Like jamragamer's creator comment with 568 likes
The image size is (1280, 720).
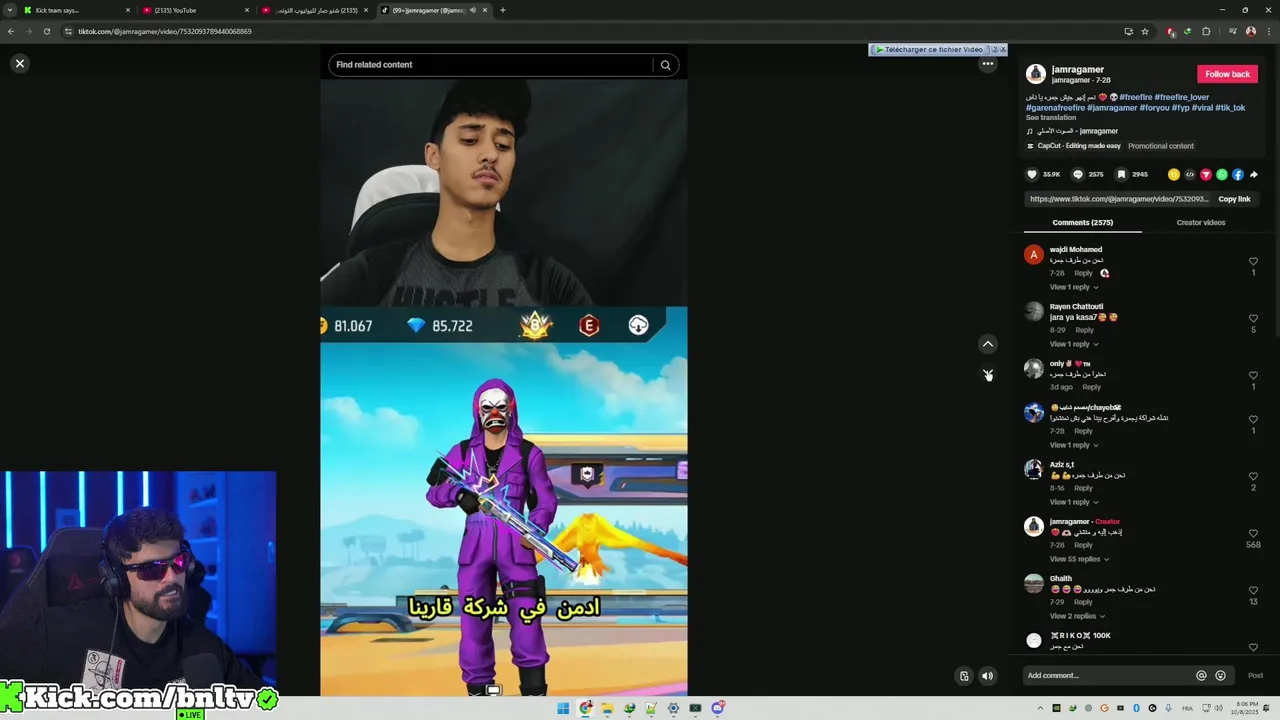pyautogui.click(x=1253, y=534)
